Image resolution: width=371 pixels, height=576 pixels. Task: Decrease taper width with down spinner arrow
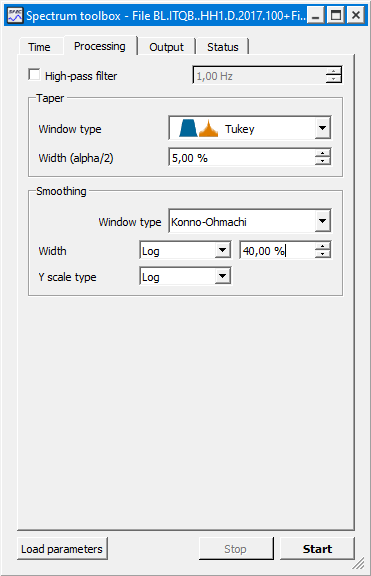(323, 161)
